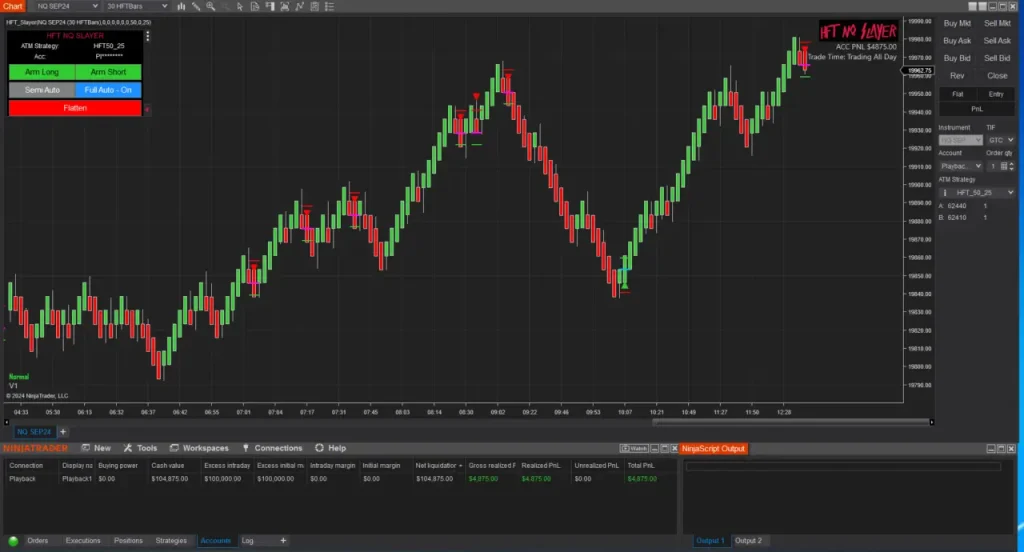The width and height of the screenshot is (1024, 552).
Task: Activate the zoom-in magnifier tool
Action: point(210,6)
